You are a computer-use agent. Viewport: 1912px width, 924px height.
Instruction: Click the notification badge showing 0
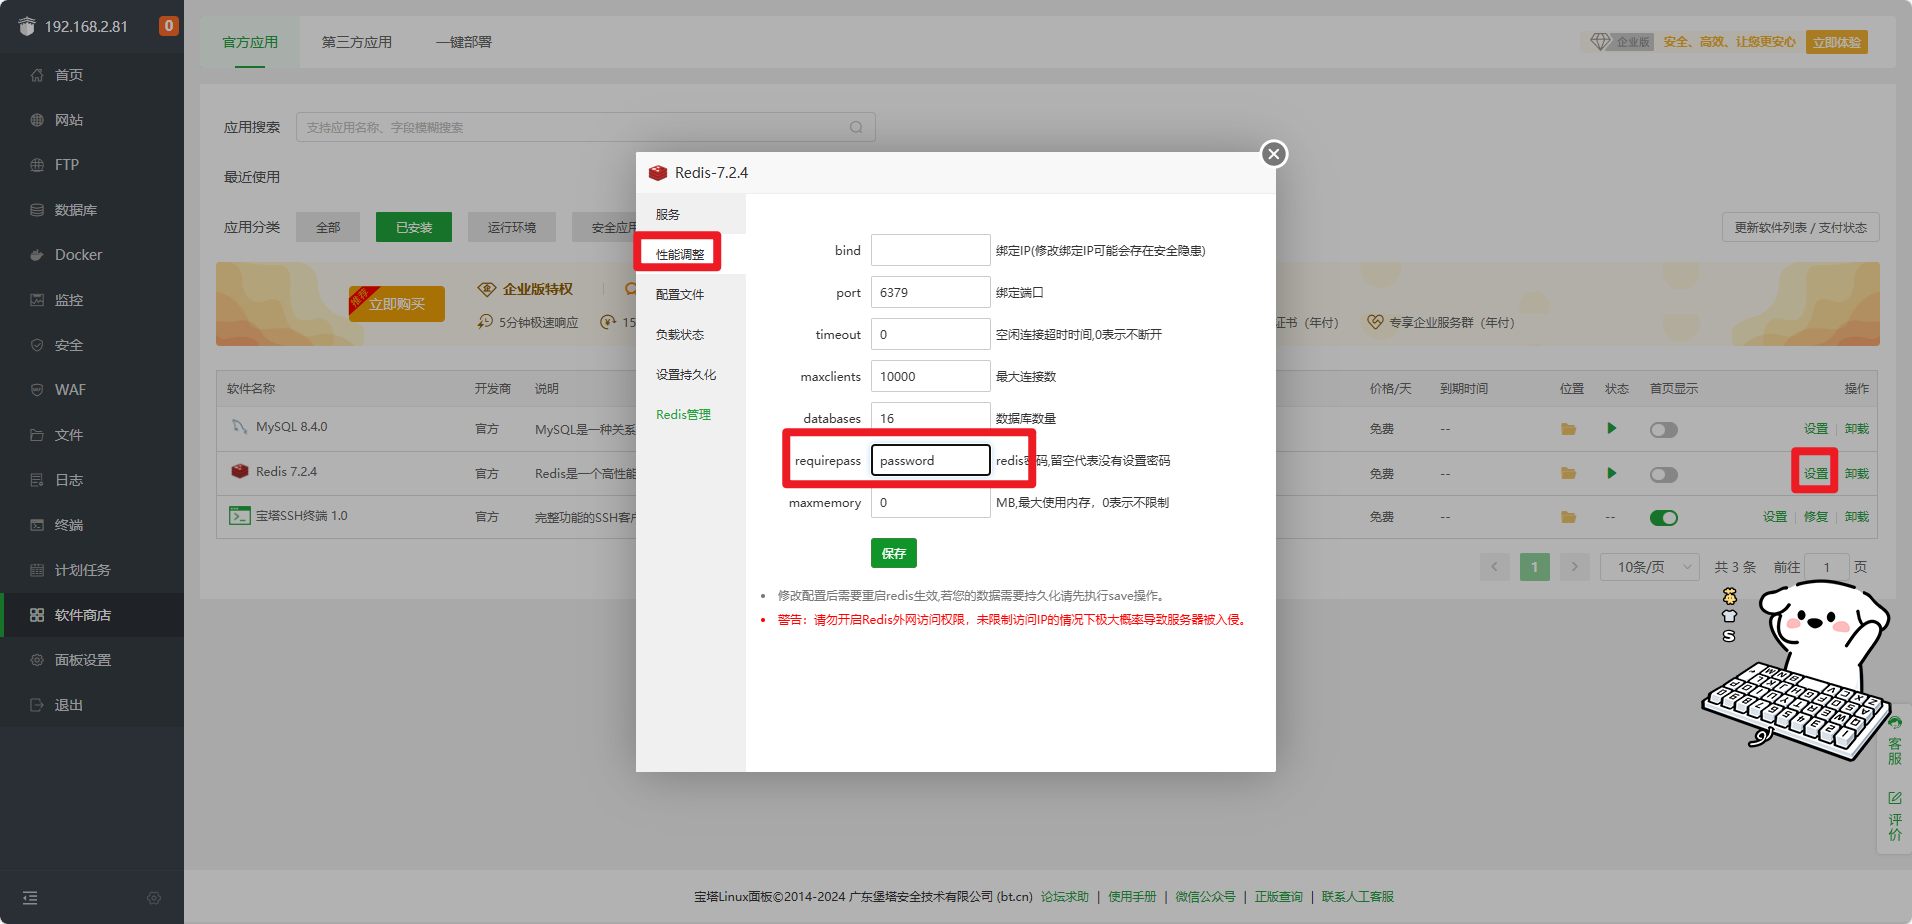click(x=169, y=26)
